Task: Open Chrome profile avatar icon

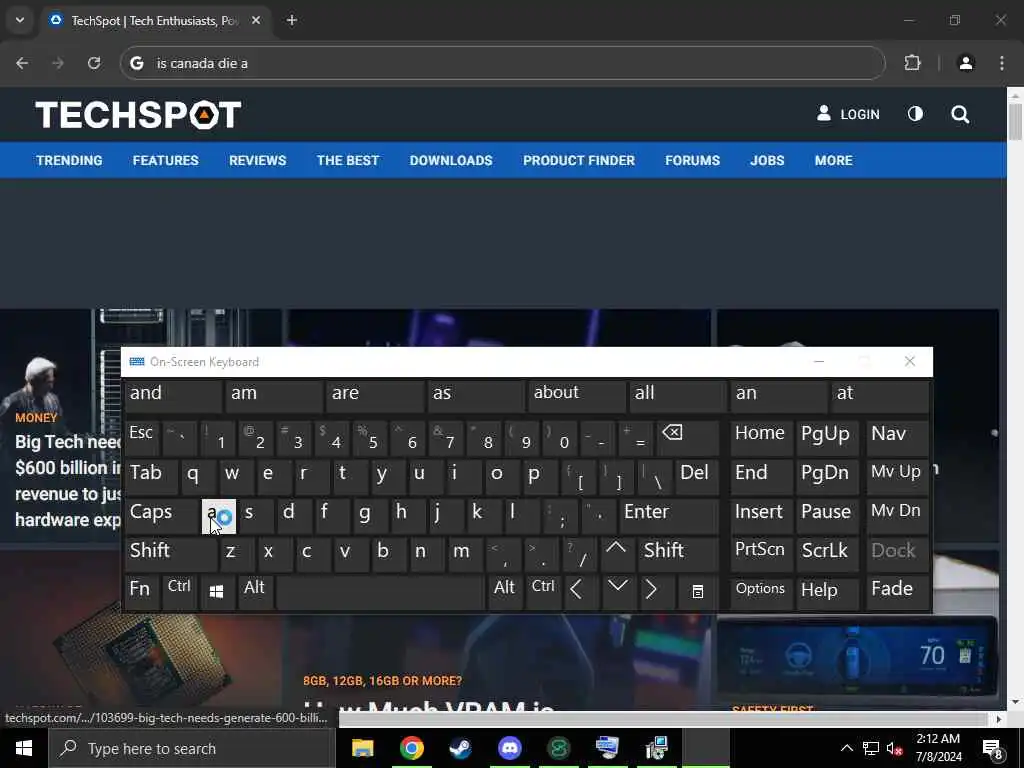Action: pos(966,63)
